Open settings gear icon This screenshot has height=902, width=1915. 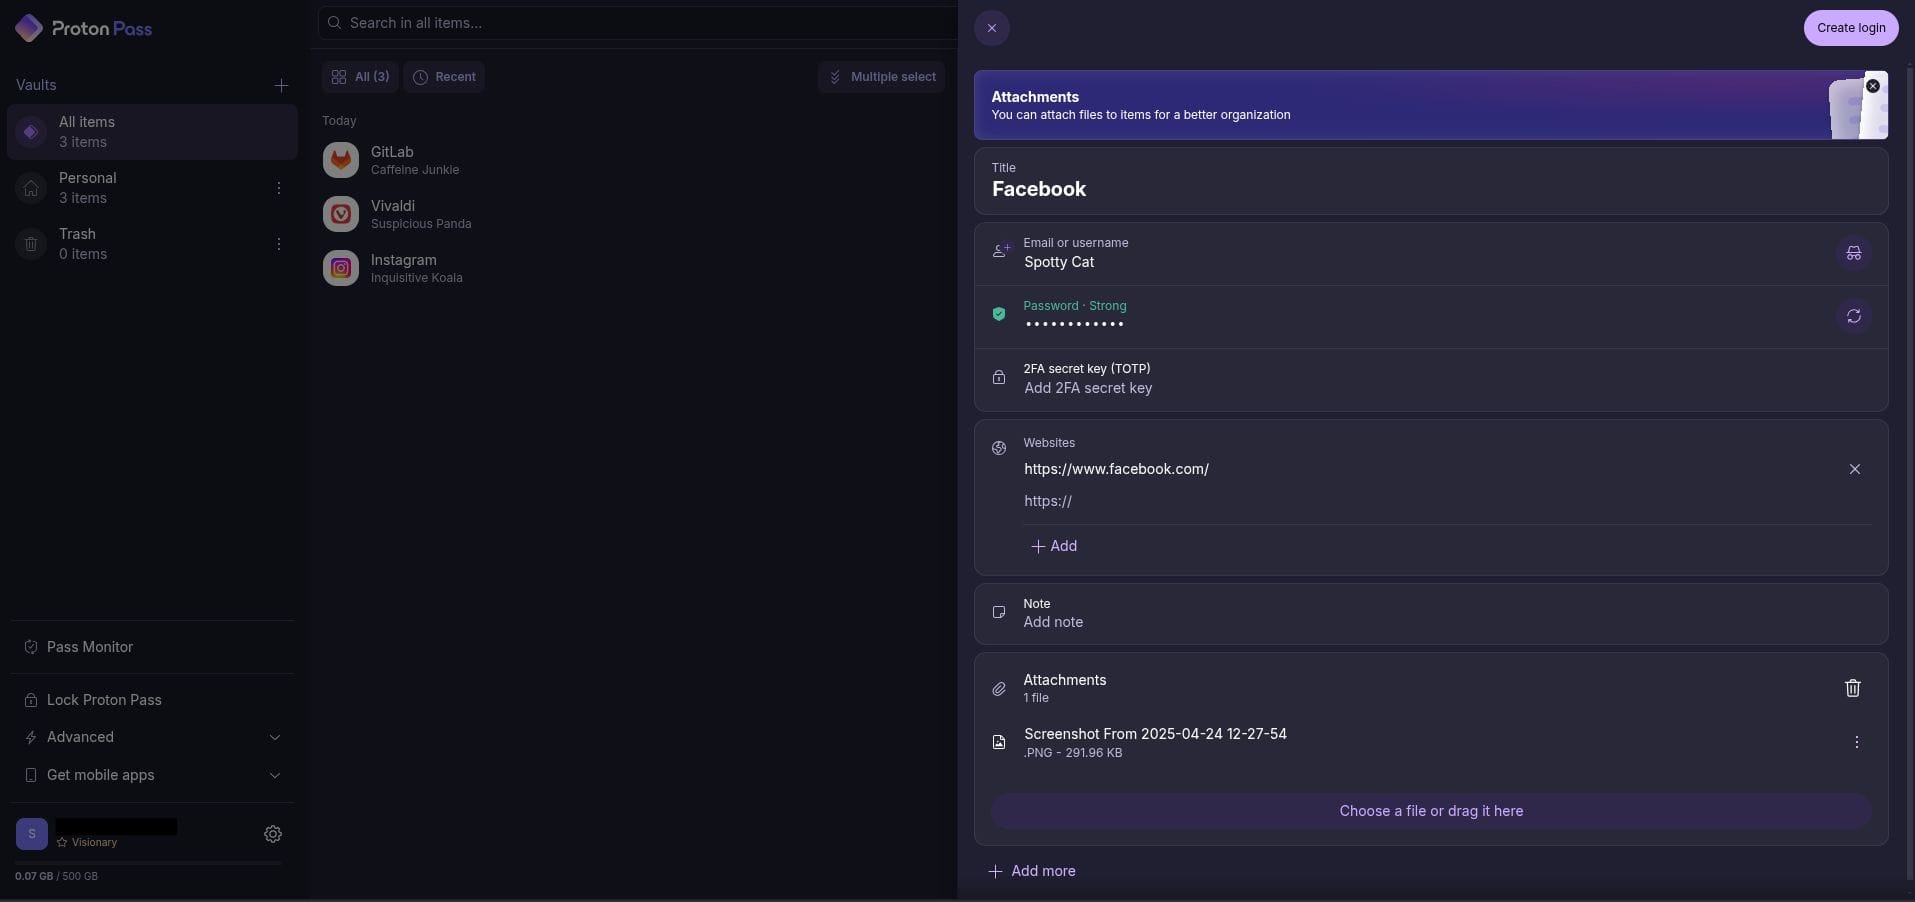click(x=273, y=834)
